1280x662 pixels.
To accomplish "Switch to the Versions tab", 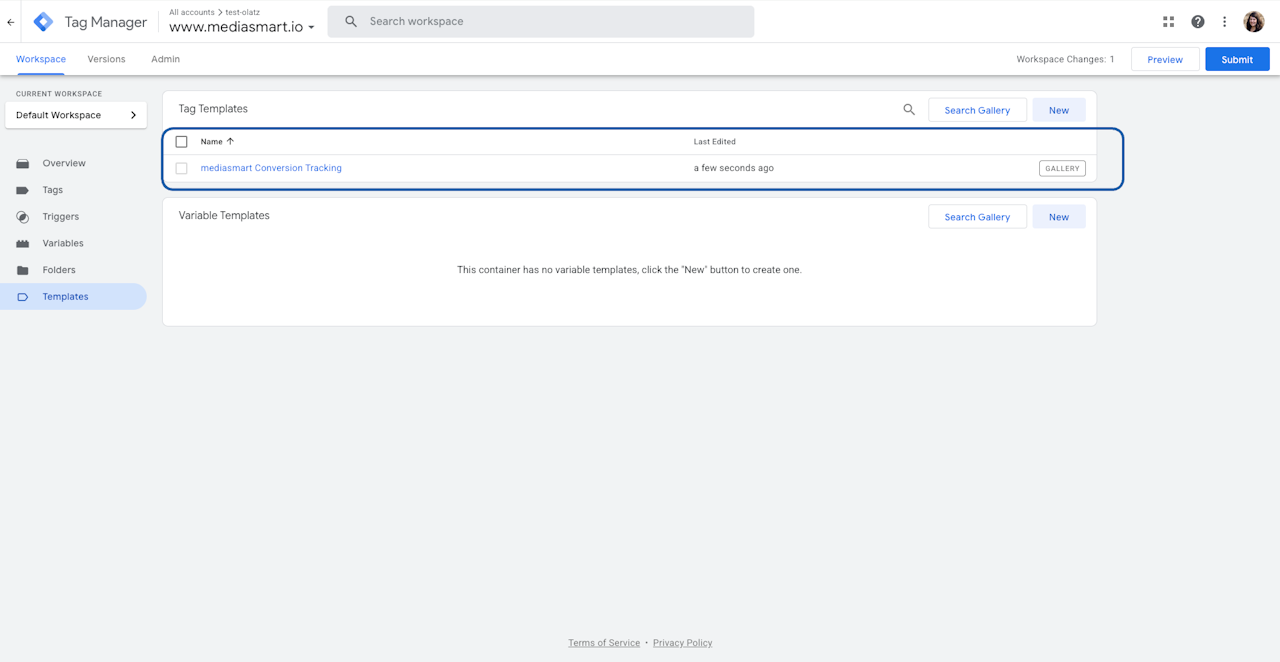I will (x=107, y=59).
